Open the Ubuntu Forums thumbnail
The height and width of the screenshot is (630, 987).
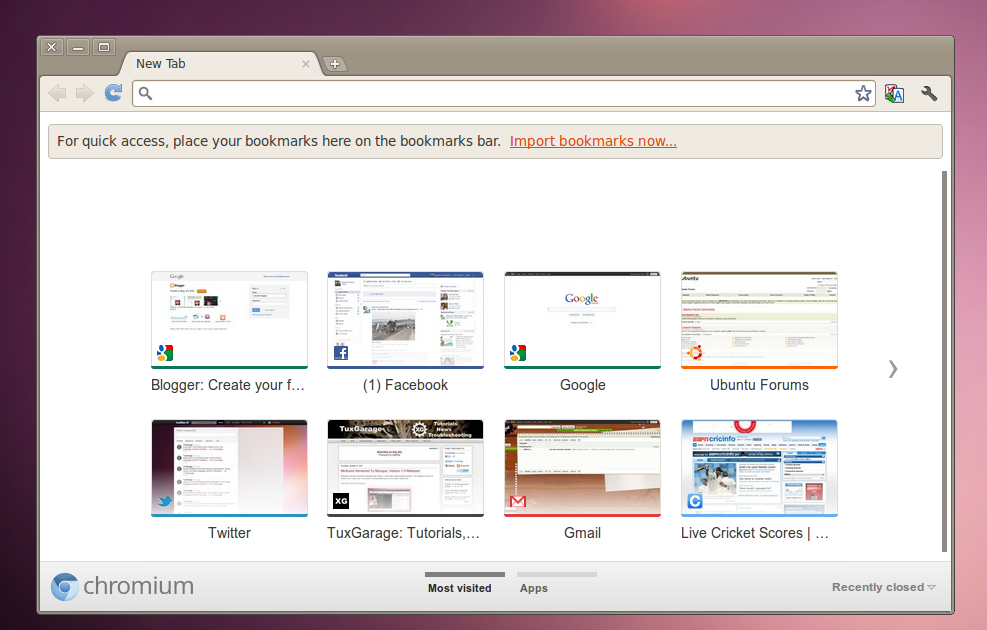coord(759,320)
